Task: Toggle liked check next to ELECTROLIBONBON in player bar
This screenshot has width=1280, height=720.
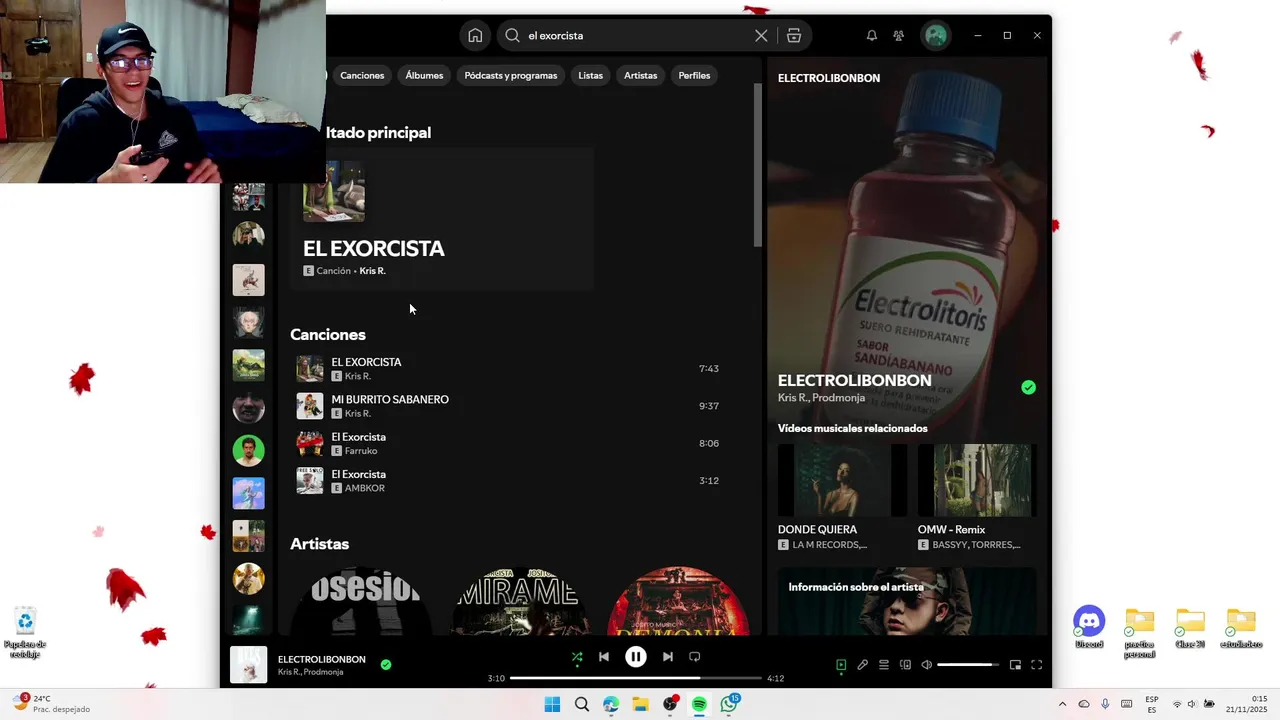Action: [x=386, y=664]
